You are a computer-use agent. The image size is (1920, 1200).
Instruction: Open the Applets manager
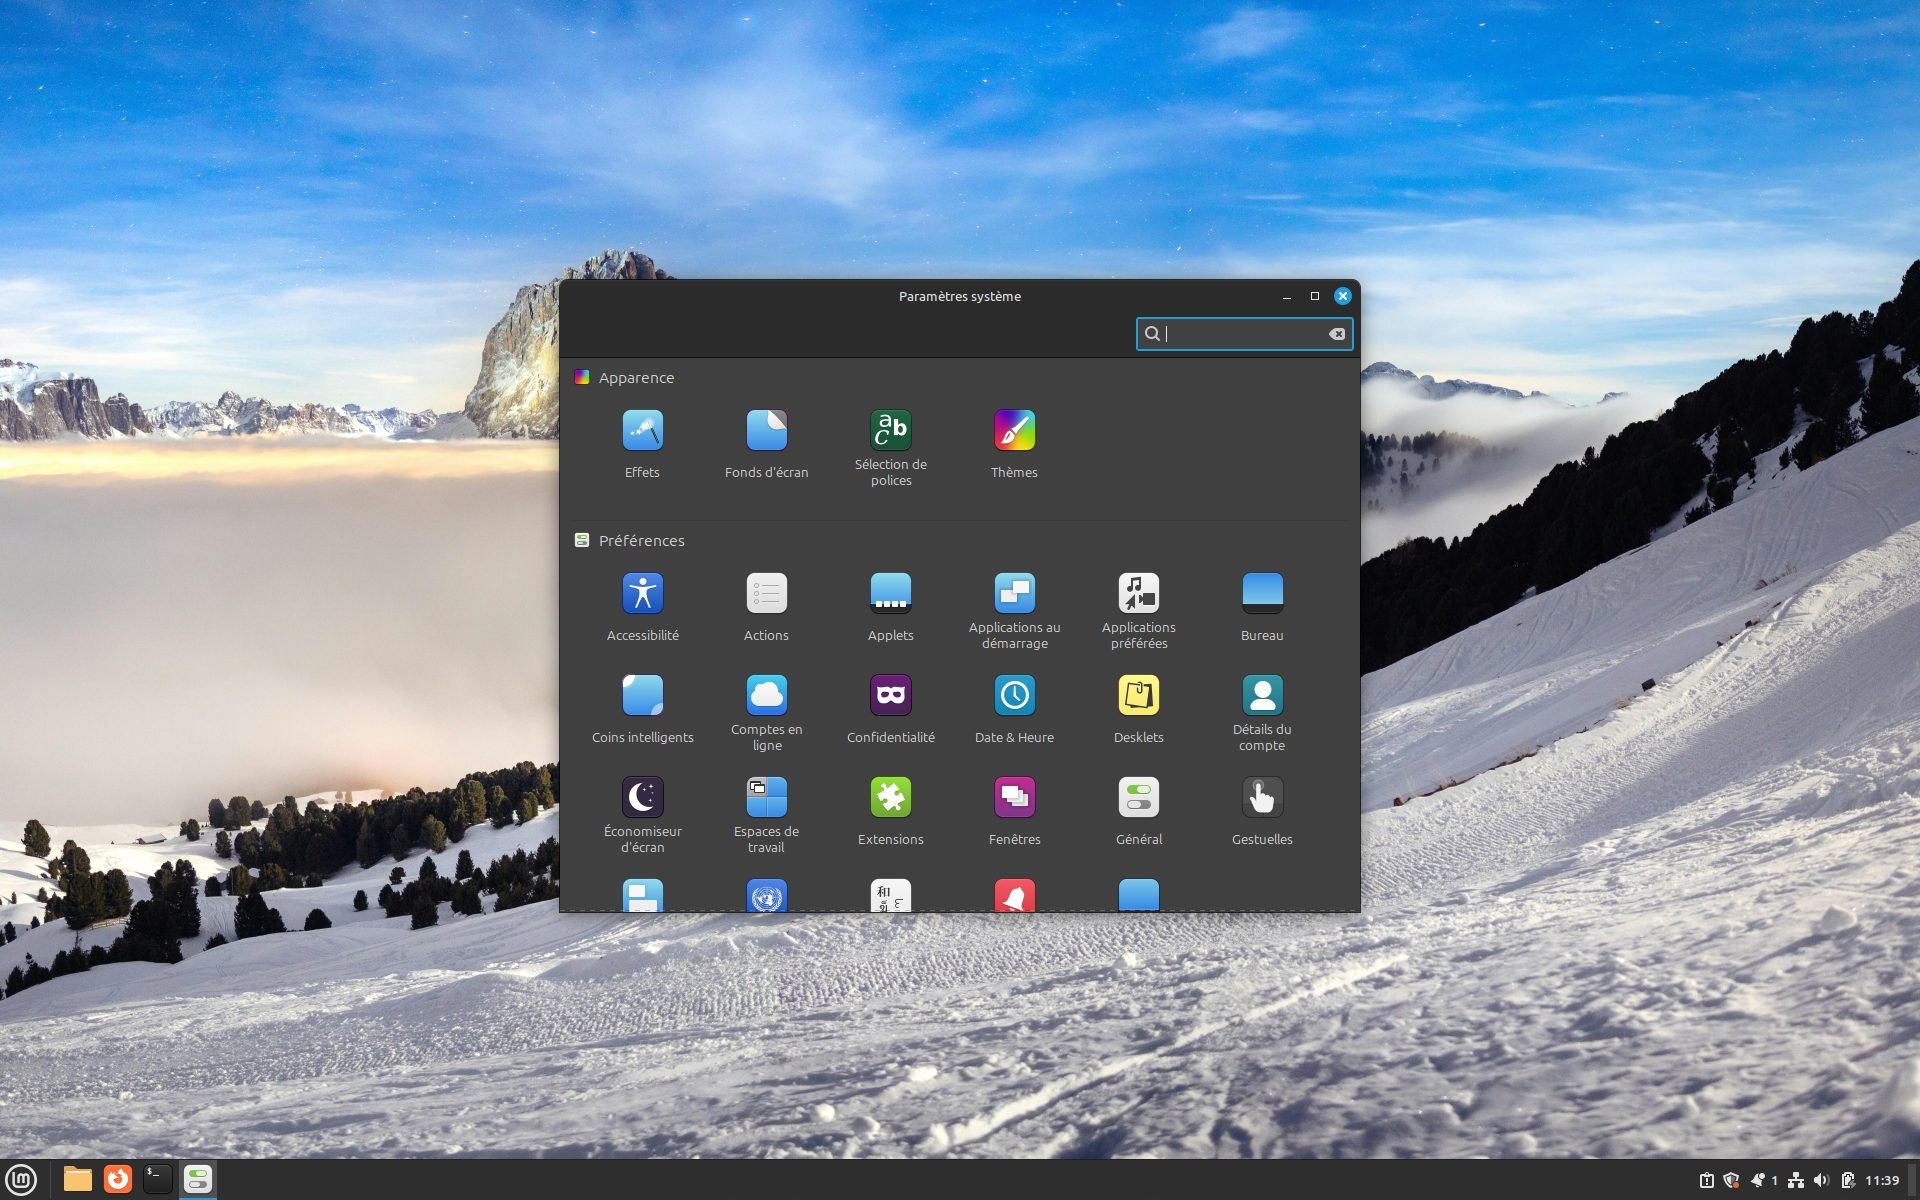tap(890, 592)
